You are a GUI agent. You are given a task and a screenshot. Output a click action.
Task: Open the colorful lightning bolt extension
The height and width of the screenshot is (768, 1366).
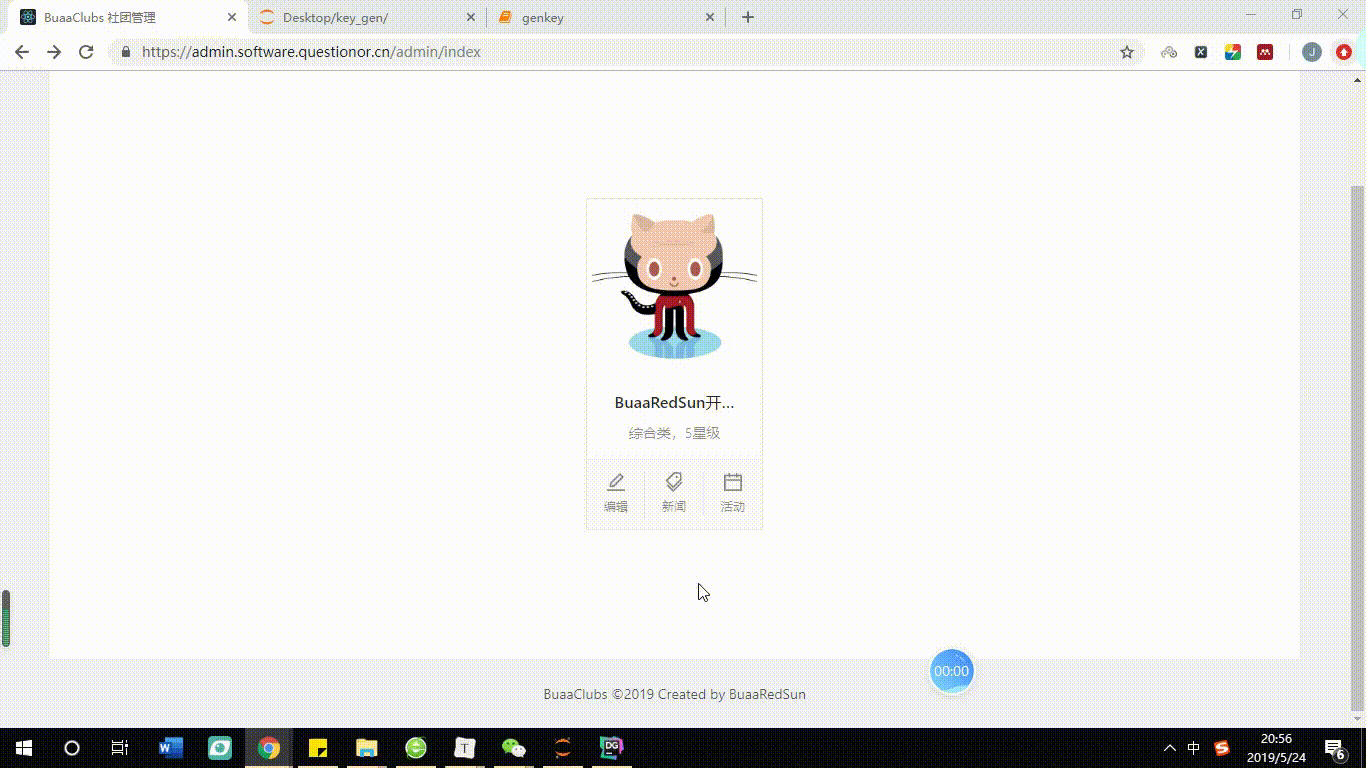click(1233, 52)
